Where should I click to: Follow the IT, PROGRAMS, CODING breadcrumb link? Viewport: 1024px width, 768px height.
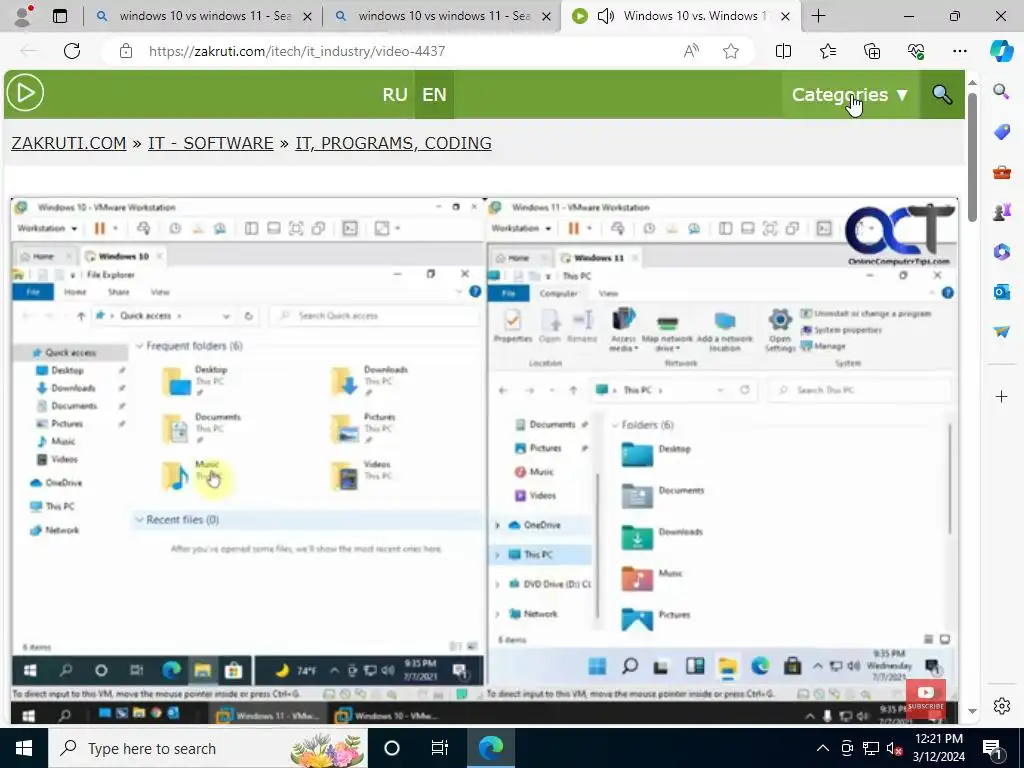[x=393, y=143]
